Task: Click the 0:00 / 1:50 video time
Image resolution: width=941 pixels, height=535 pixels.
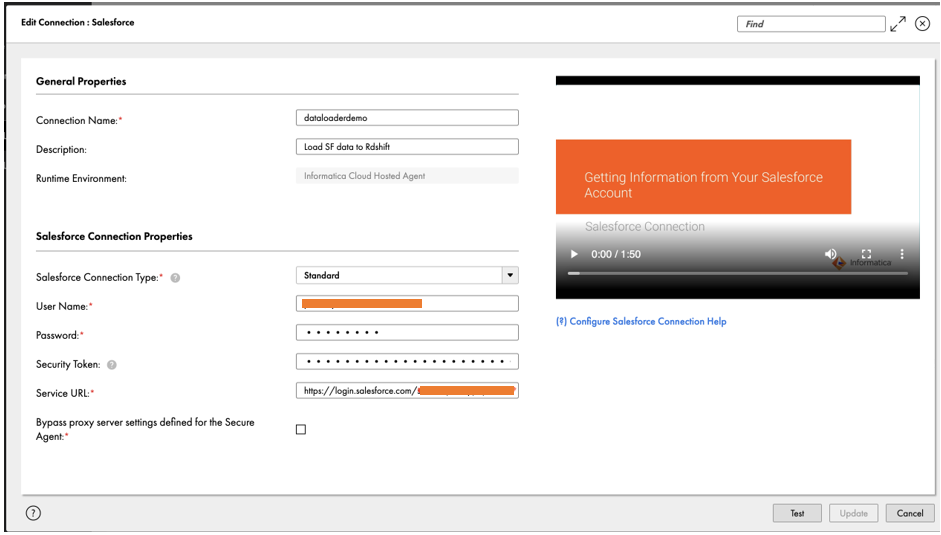Action: tap(616, 254)
